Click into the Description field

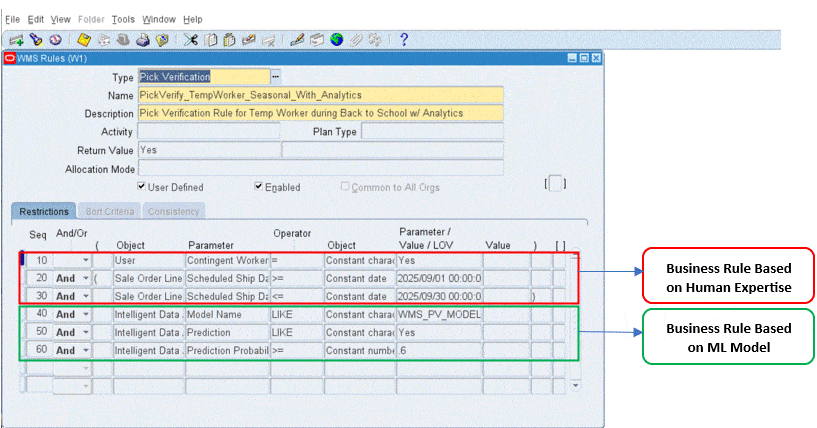coord(321,113)
